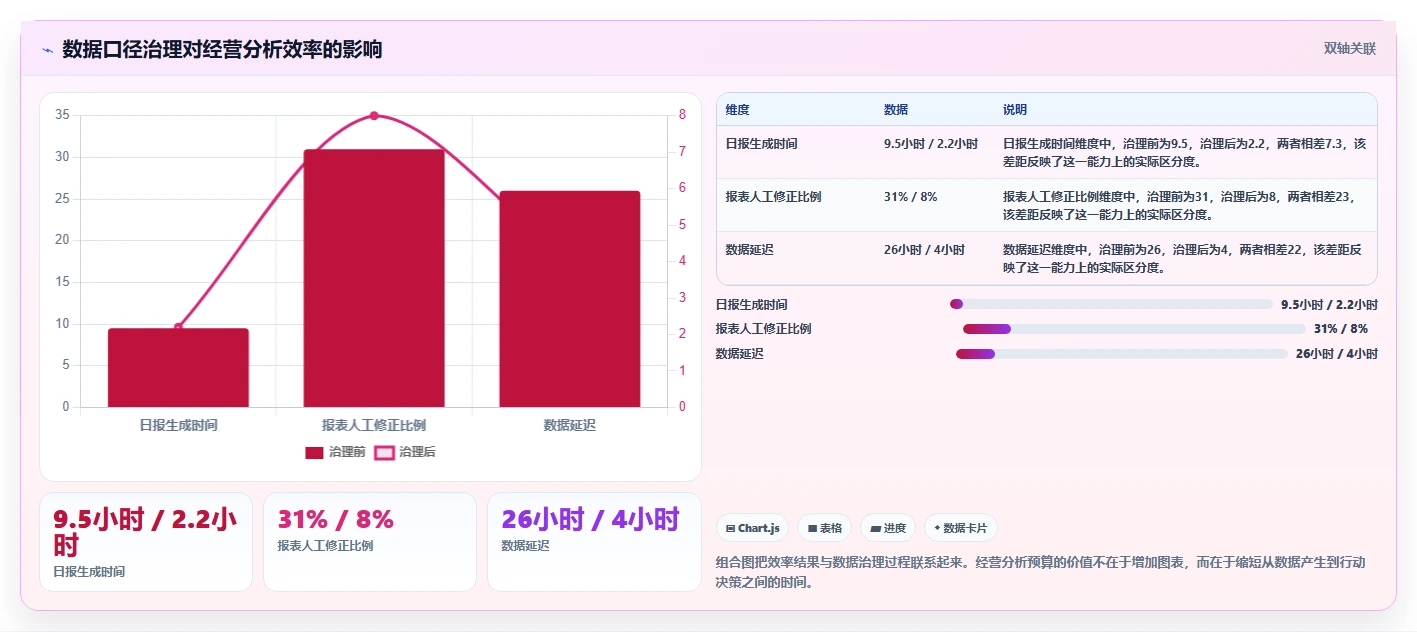Click the 9.5小时 / 2.2小时 data card
The image size is (1417, 632).
tap(146, 542)
